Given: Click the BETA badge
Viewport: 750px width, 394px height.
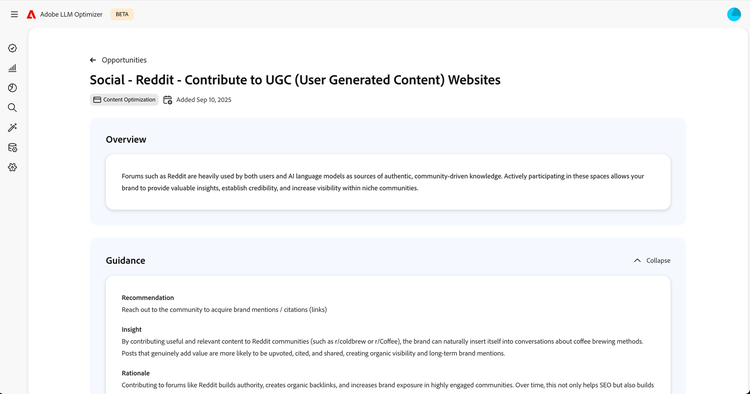Looking at the screenshot, I should pyautogui.click(x=122, y=14).
